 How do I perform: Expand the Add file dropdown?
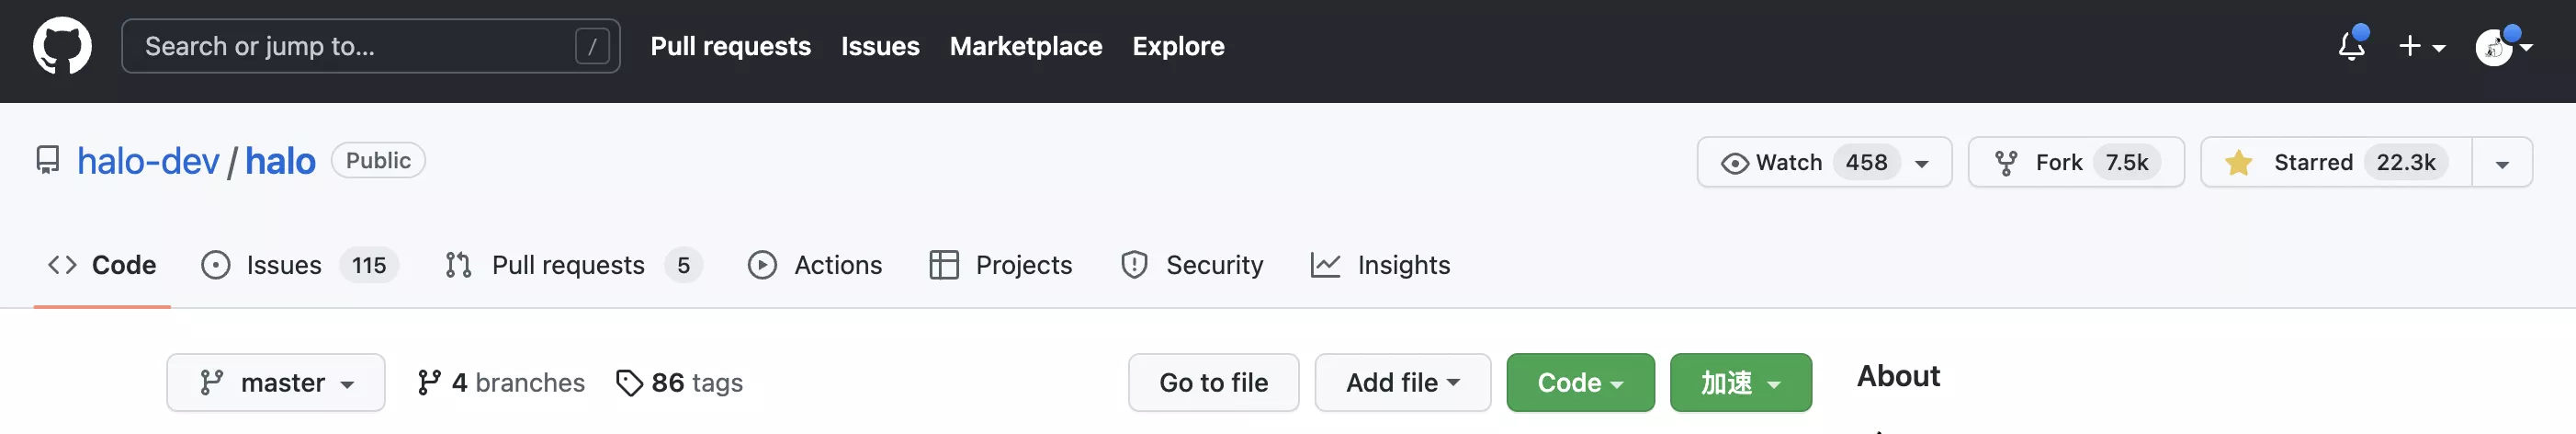(1402, 382)
